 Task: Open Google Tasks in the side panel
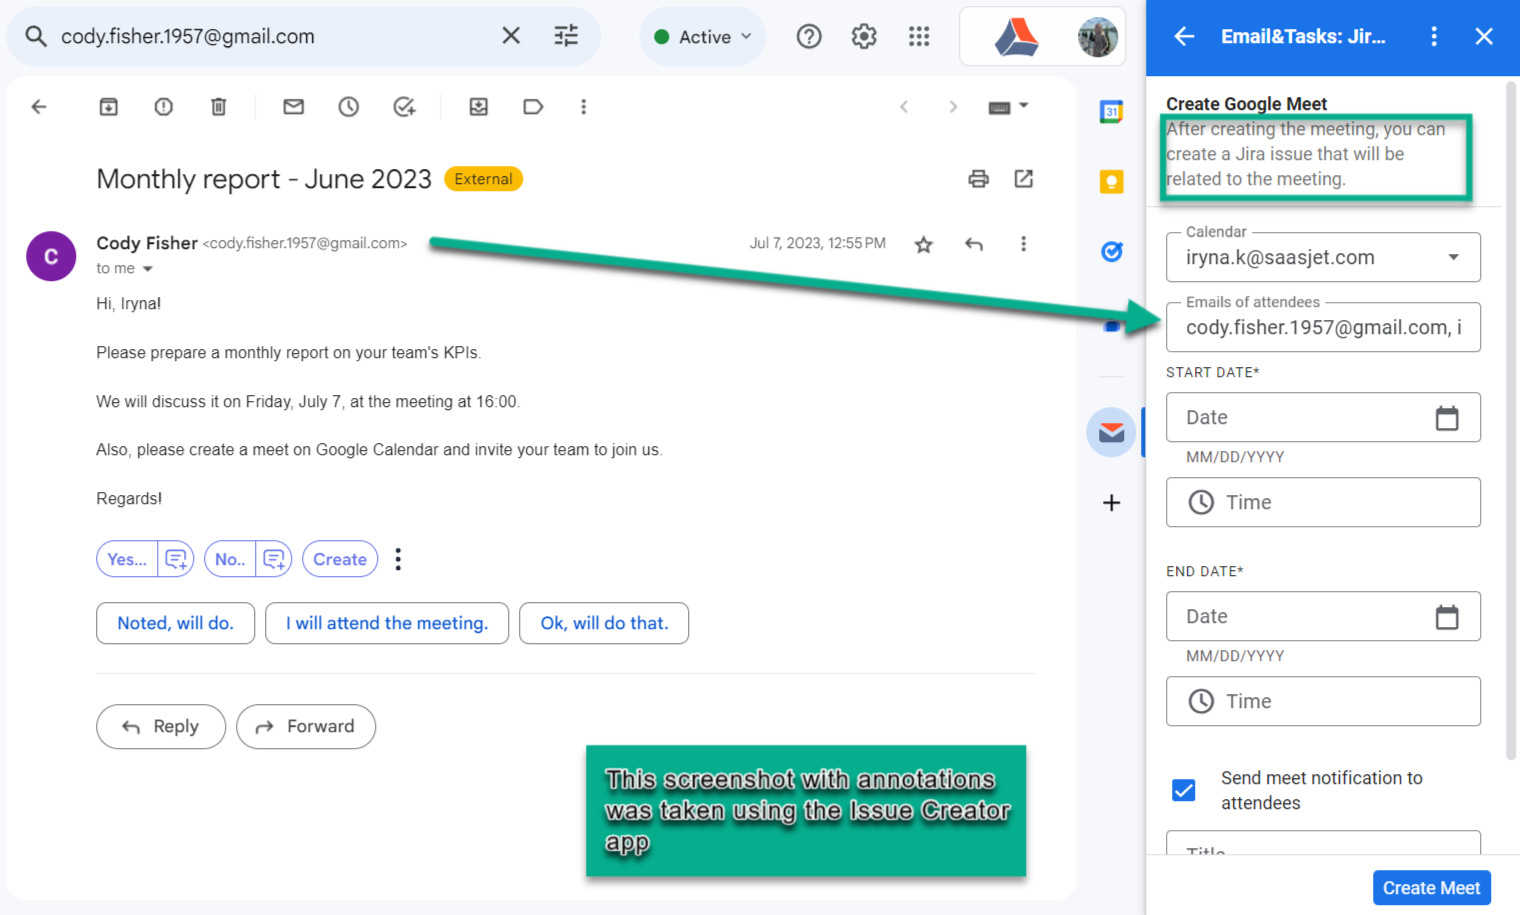click(1111, 252)
